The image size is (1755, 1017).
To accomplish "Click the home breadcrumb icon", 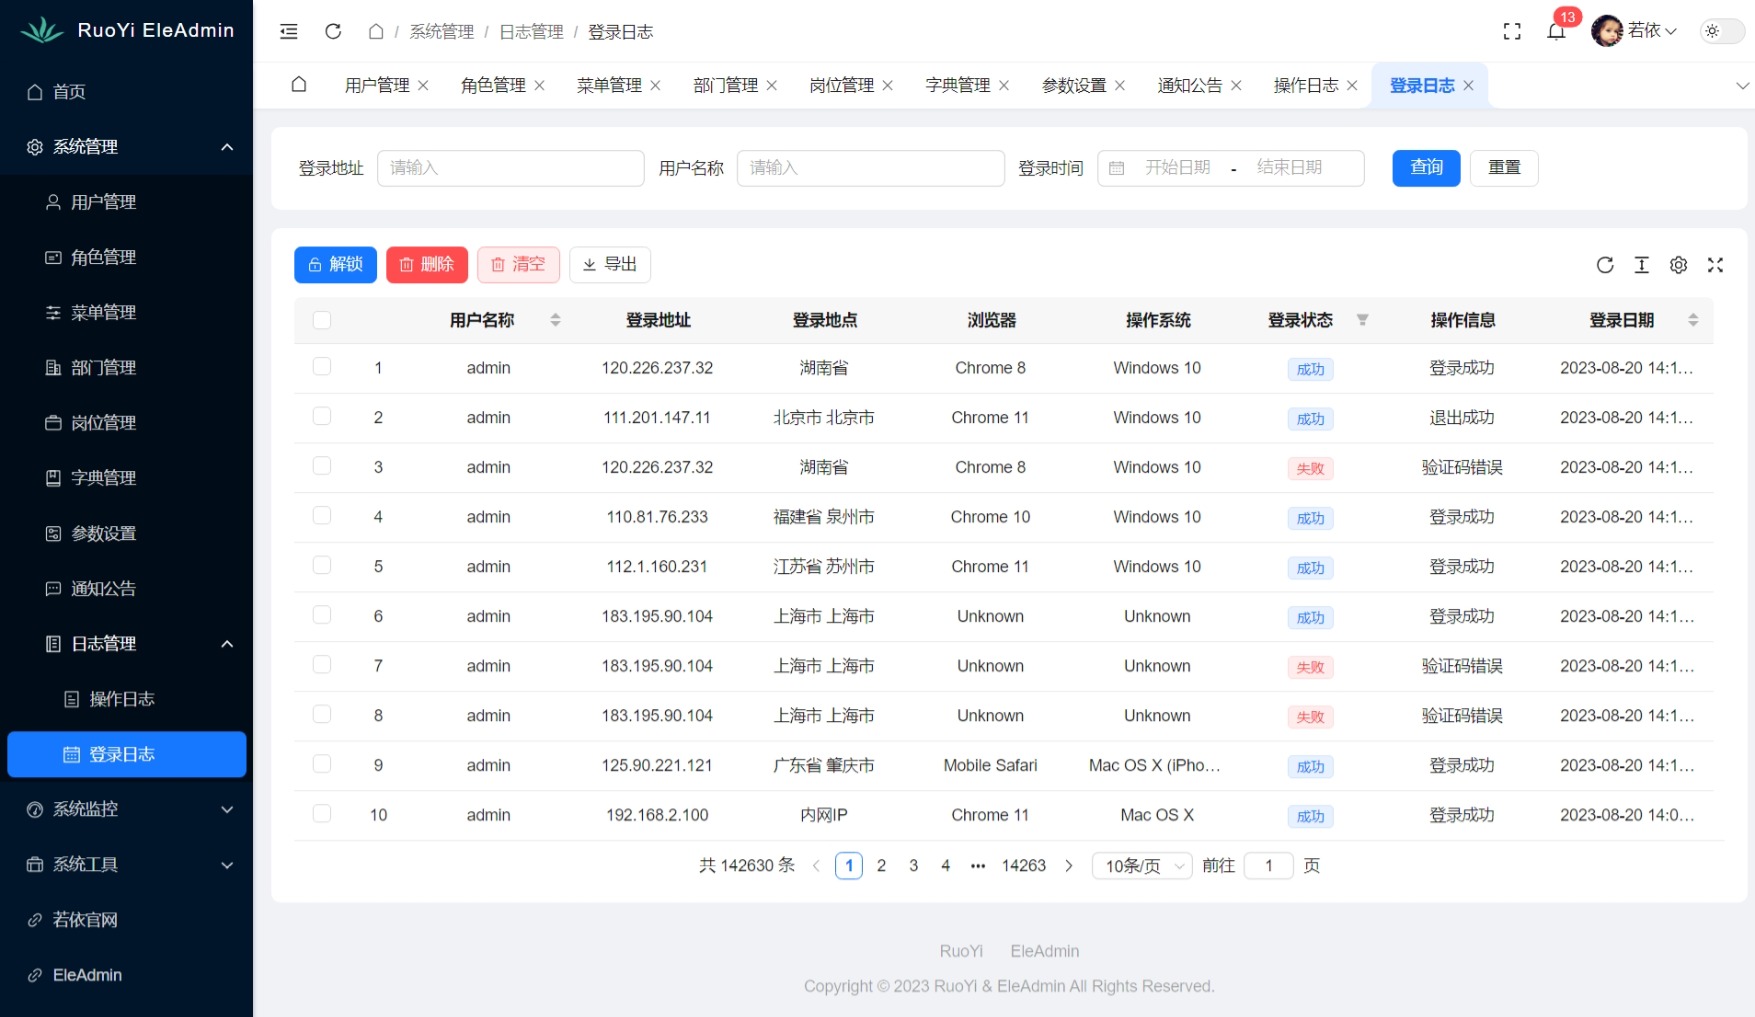I will click(376, 31).
